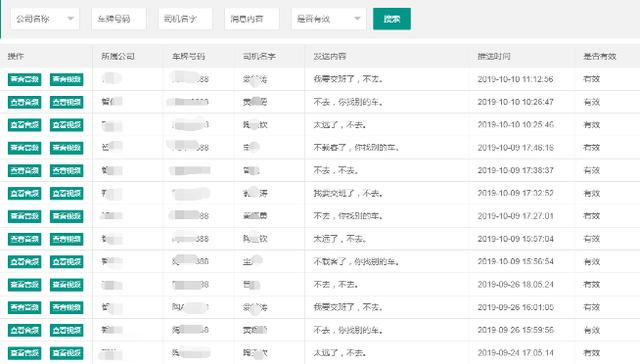
Task: Click 查看视频 for the 18:05:24 row
Action: [67, 284]
